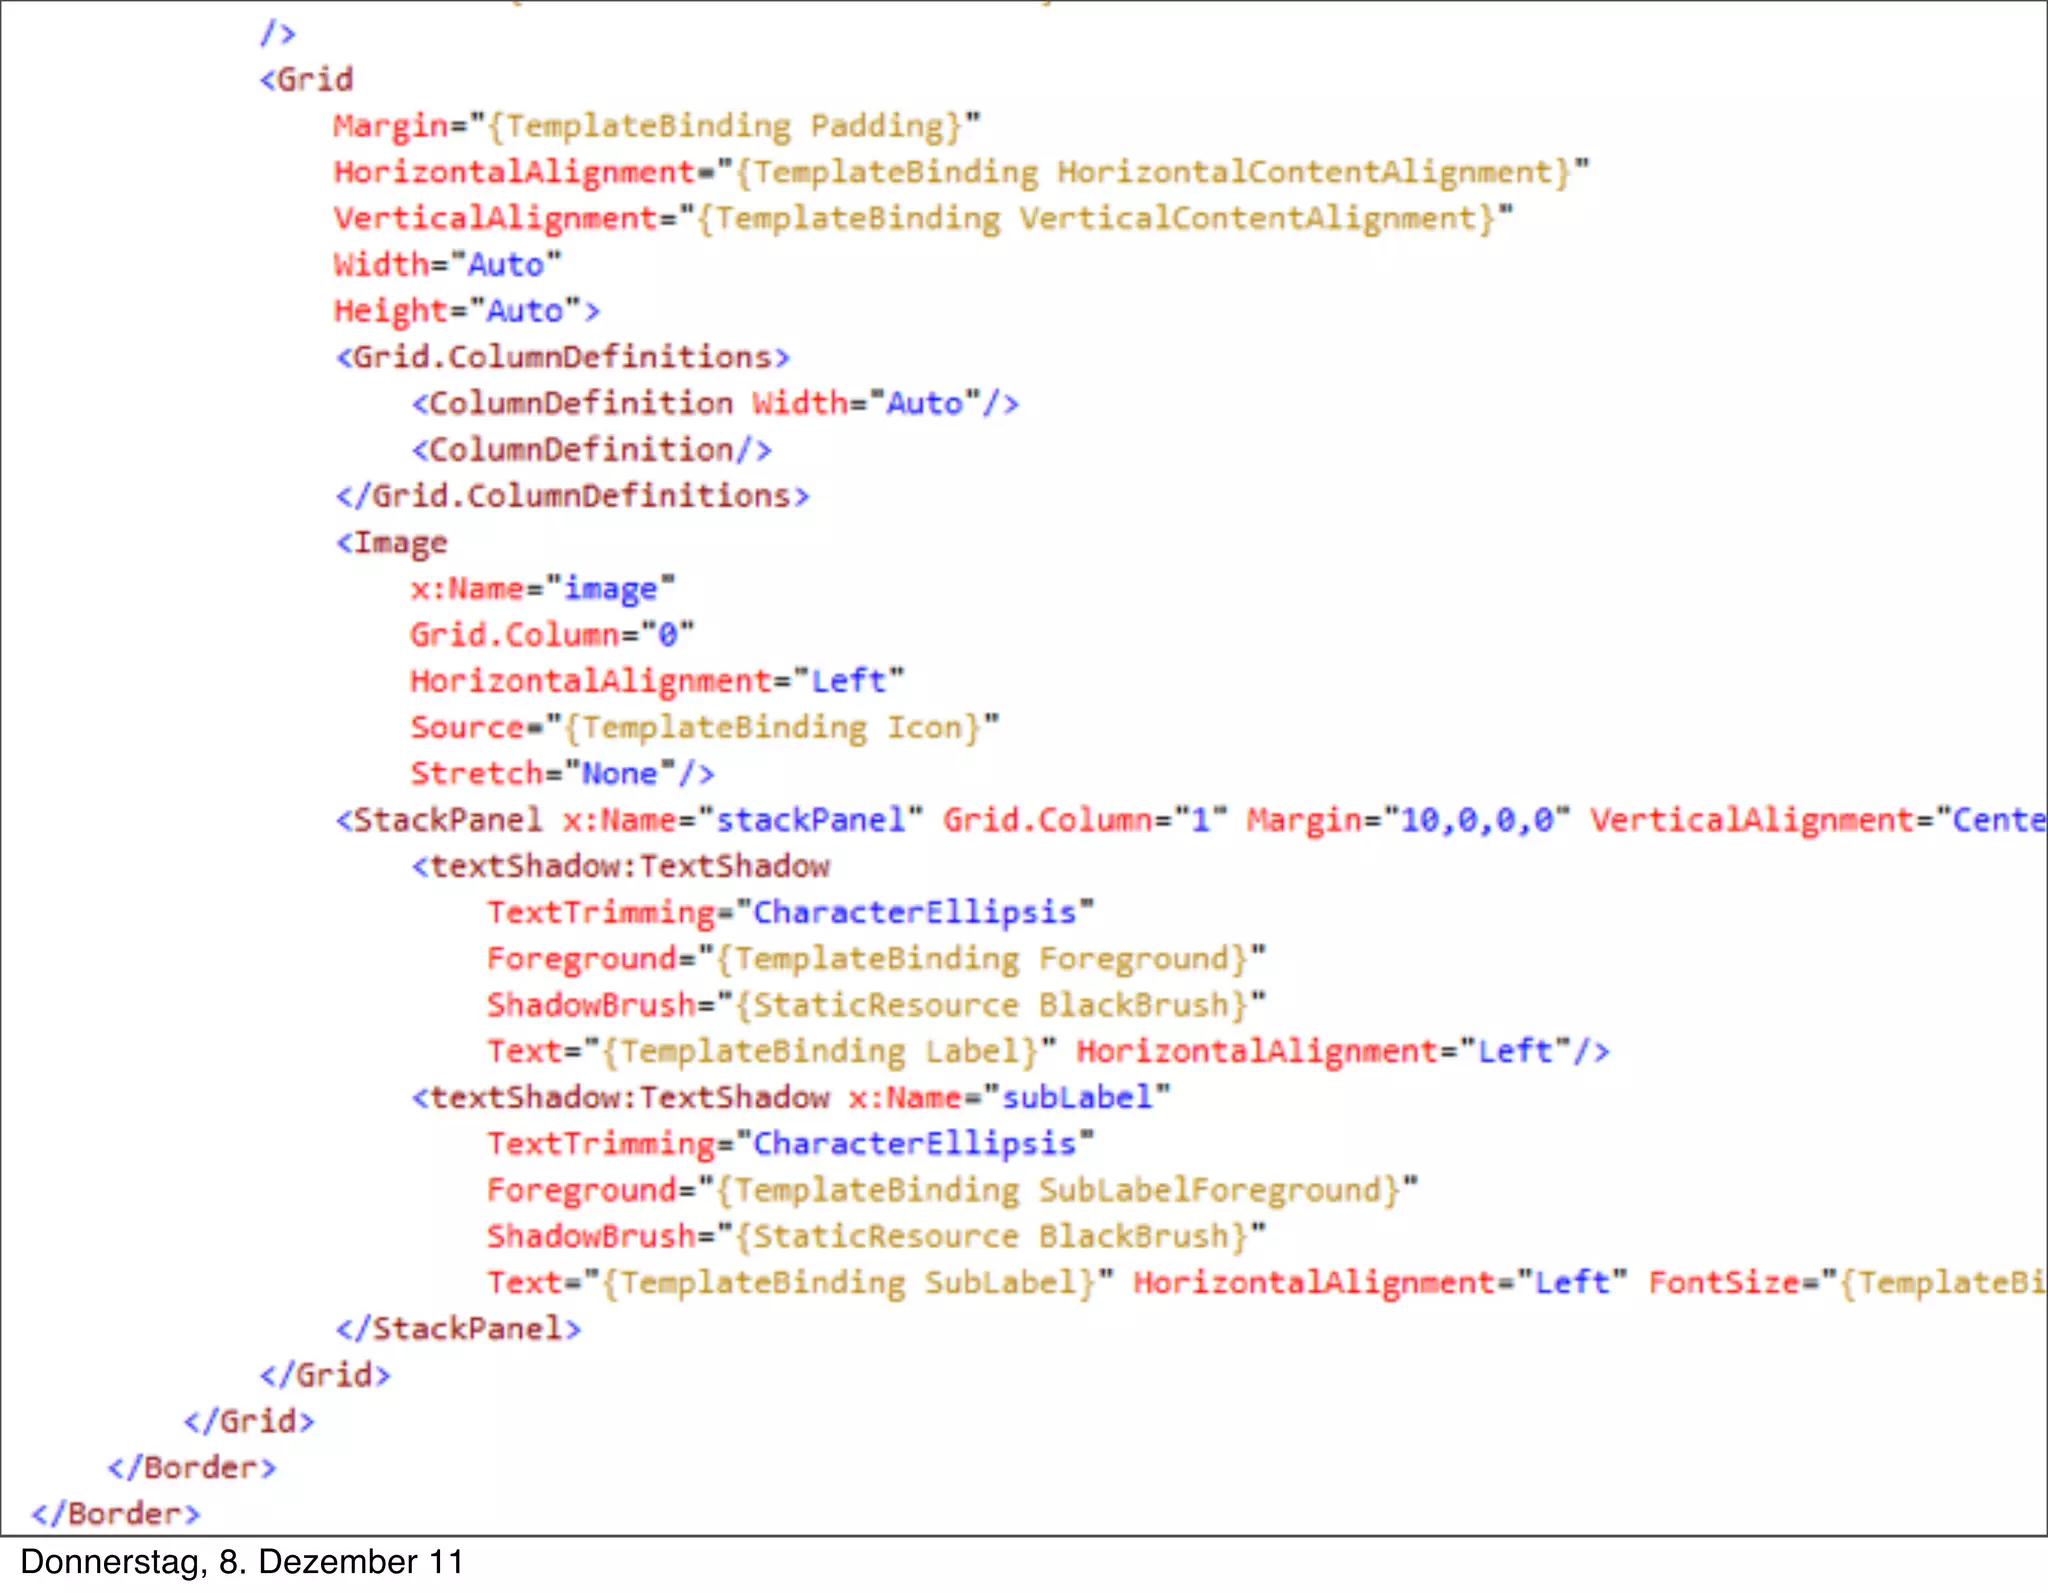Click the opening Image tag
2048x1593 pixels.
[391, 542]
